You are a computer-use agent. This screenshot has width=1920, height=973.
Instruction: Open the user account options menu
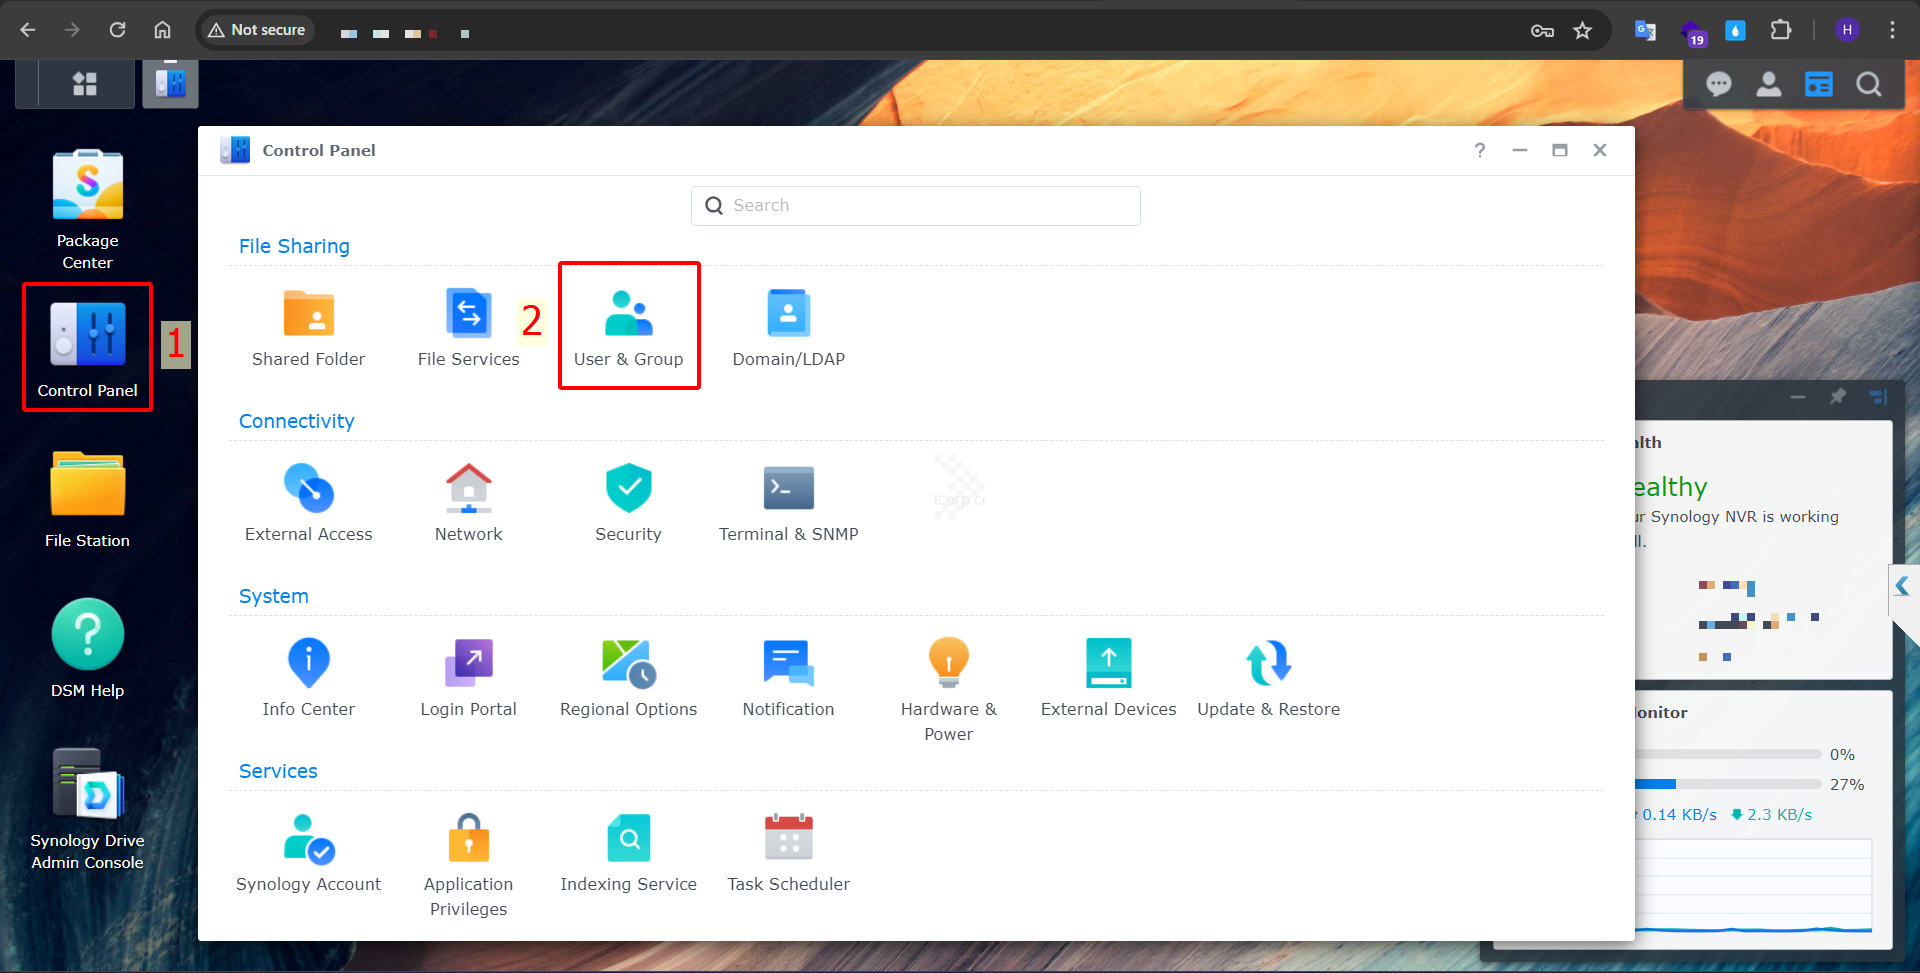pyautogui.click(x=1768, y=84)
